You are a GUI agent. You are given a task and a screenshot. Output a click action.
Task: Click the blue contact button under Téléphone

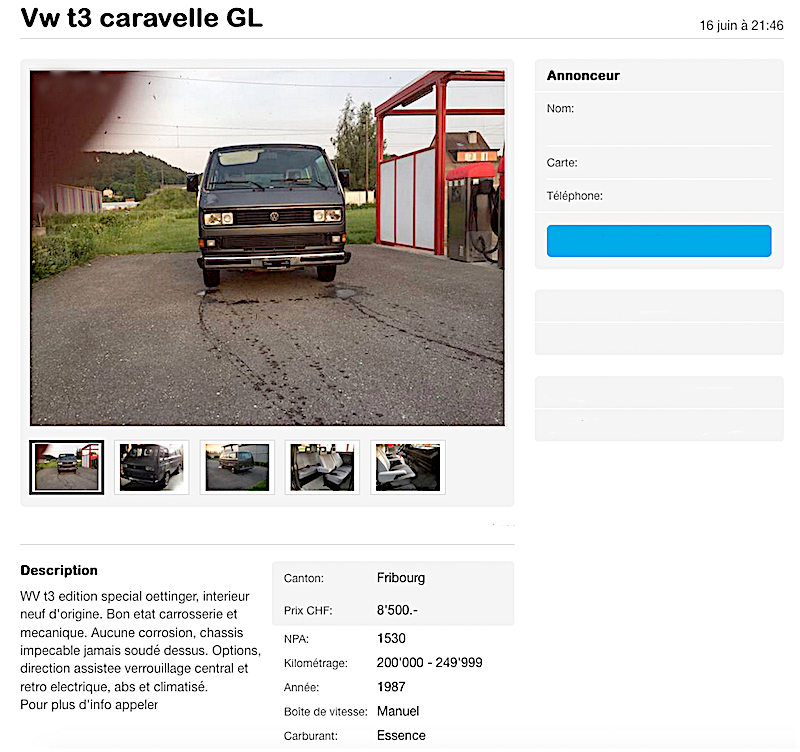(659, 241)
